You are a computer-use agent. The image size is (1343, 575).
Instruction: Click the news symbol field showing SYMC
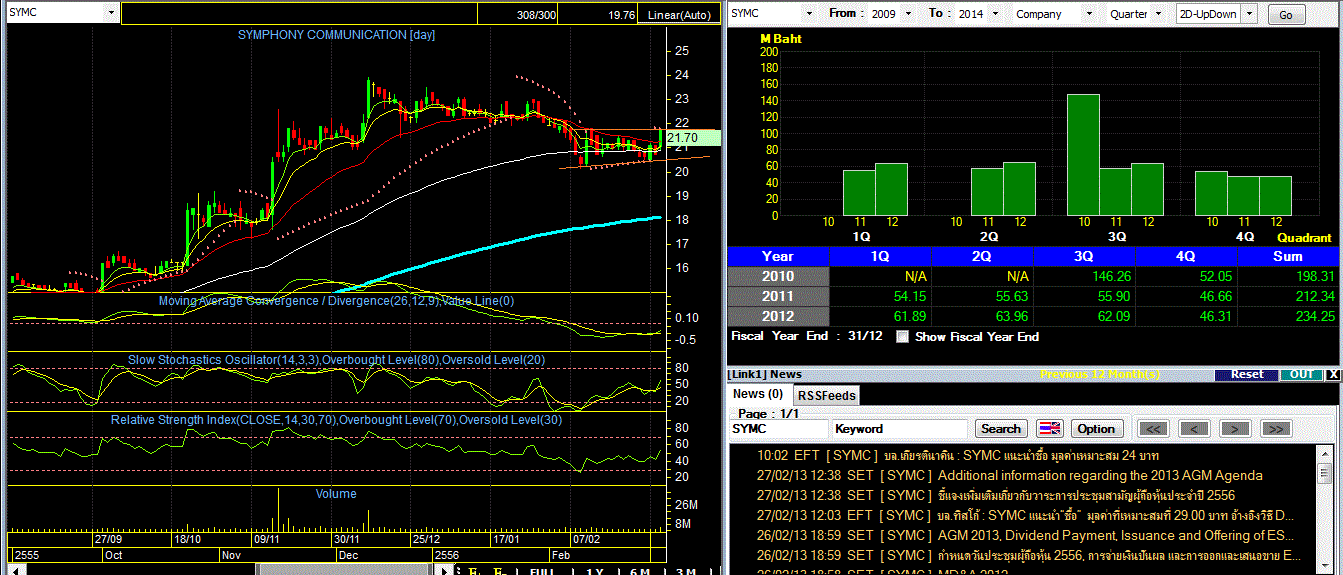tap(778, 428)
